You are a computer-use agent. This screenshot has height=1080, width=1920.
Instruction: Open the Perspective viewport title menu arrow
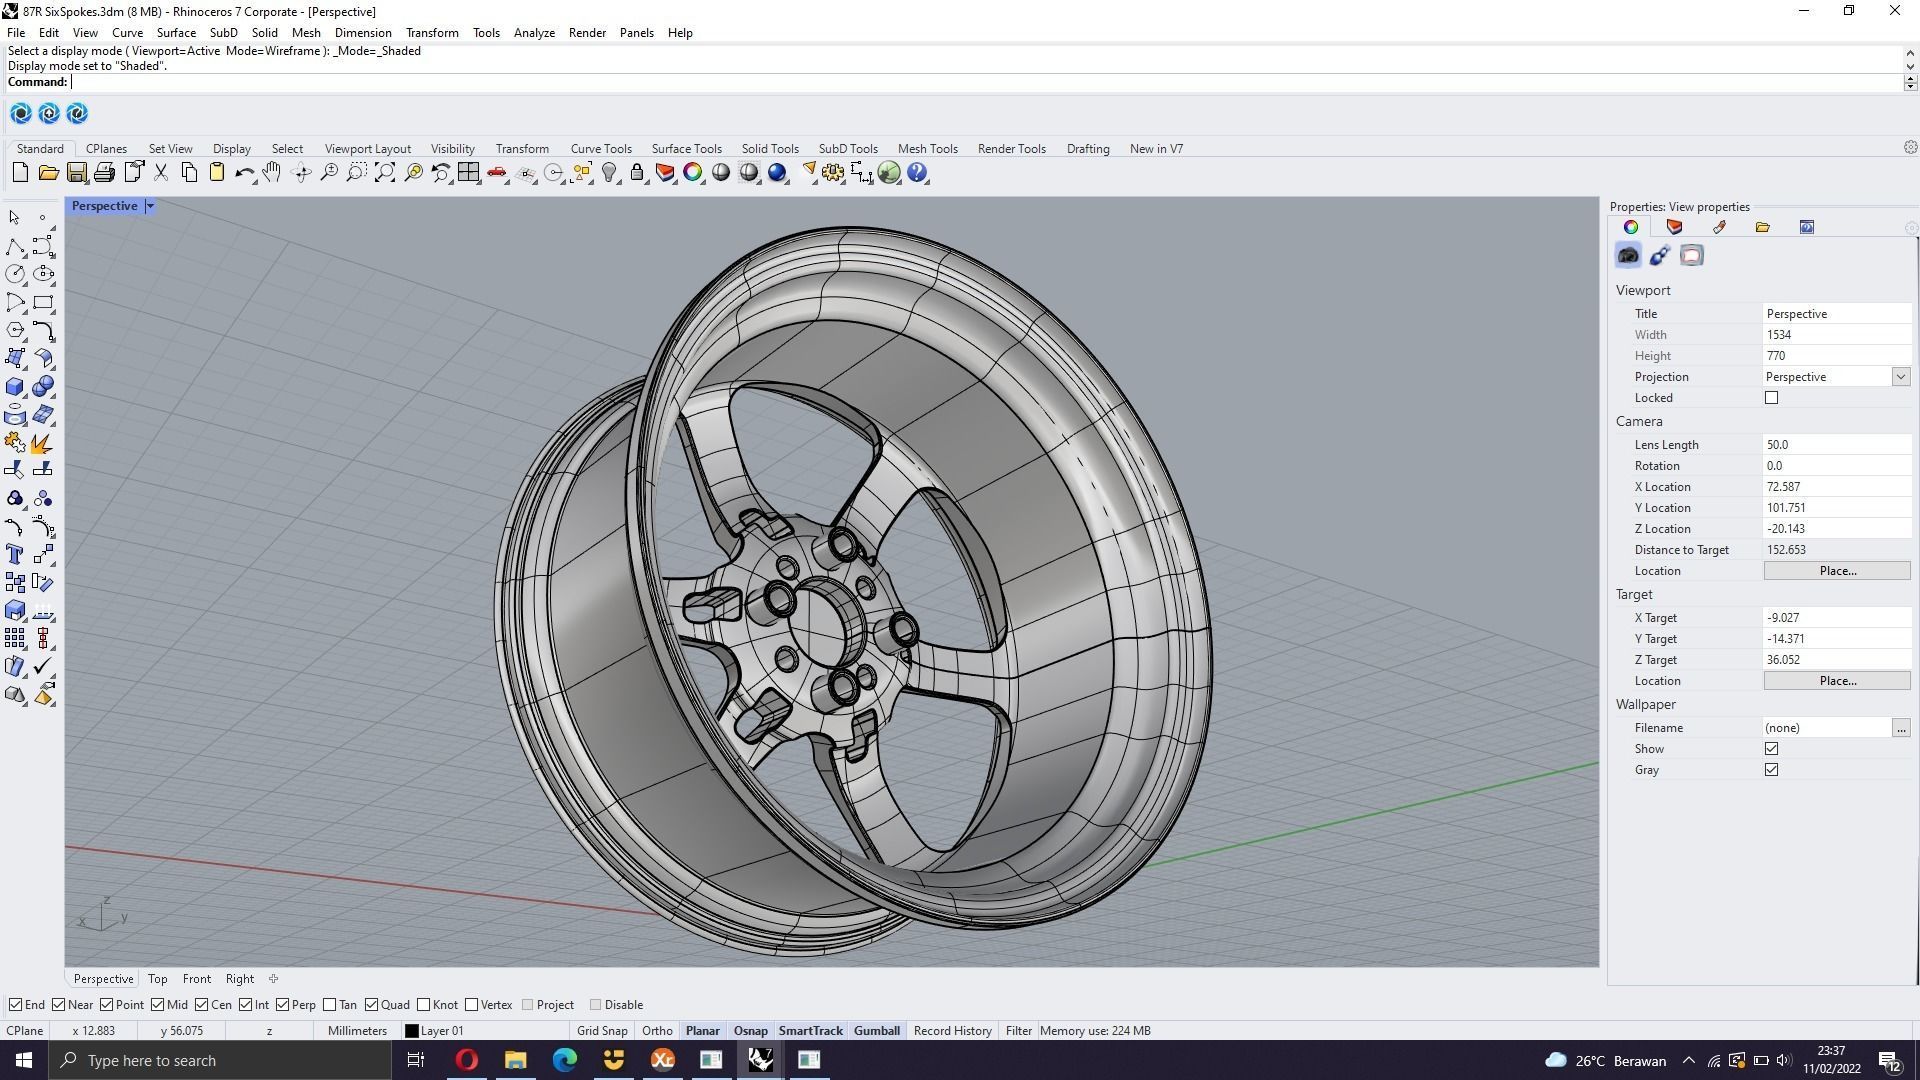[150, 206]
